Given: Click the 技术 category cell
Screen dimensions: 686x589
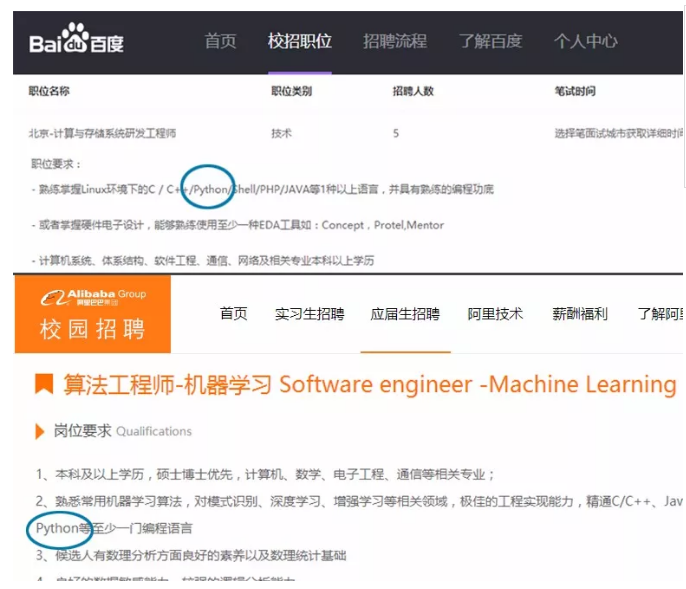Looking at the screenshot, I should (281, 133).
